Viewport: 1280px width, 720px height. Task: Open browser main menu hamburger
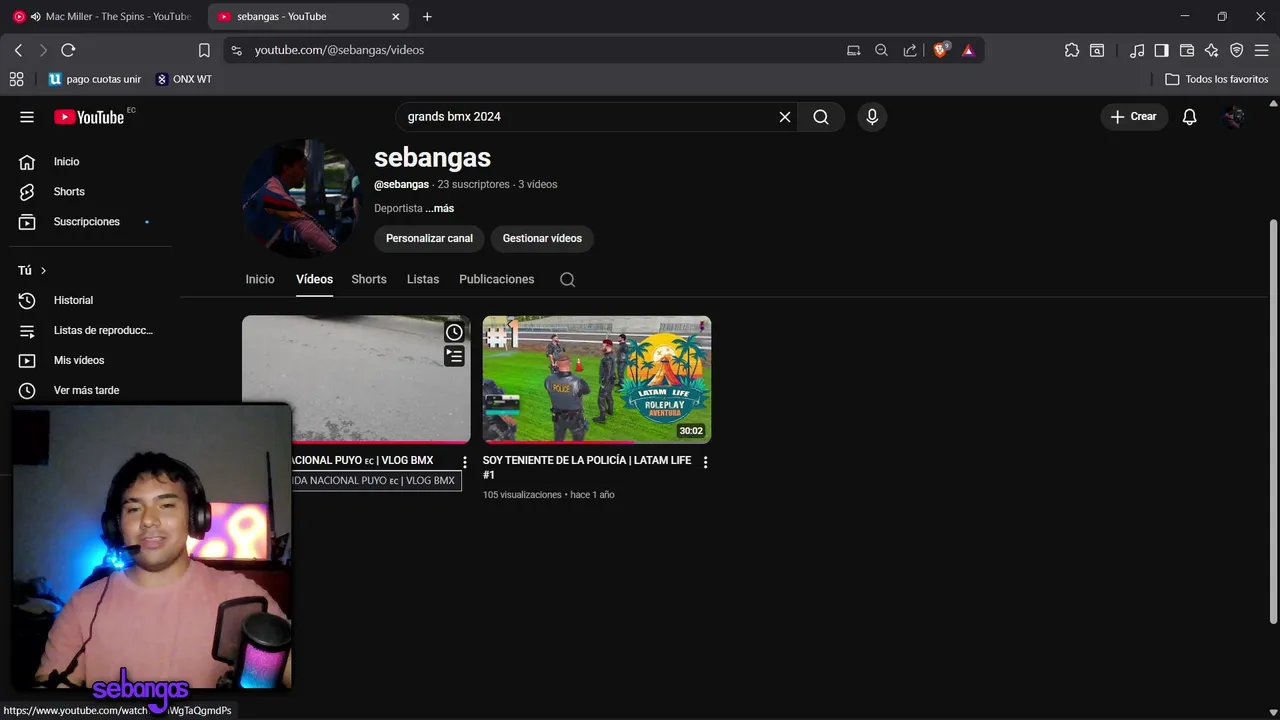pyautogui.click(x=1261, y=50)
